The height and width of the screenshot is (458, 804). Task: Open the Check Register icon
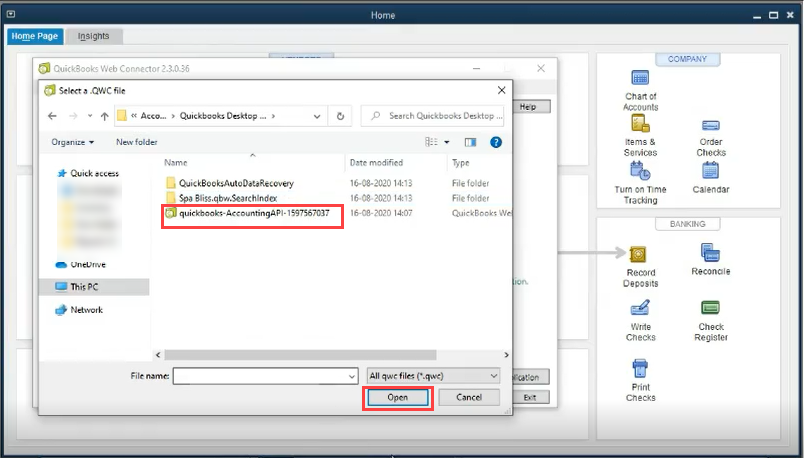(710, 308)
